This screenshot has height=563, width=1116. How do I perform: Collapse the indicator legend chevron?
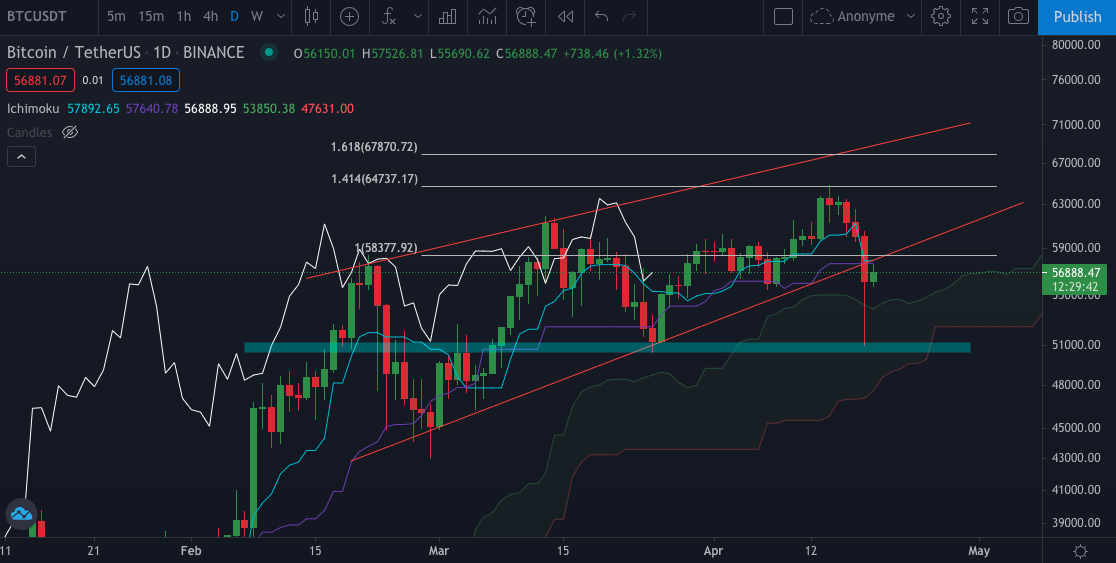(21, 157)
